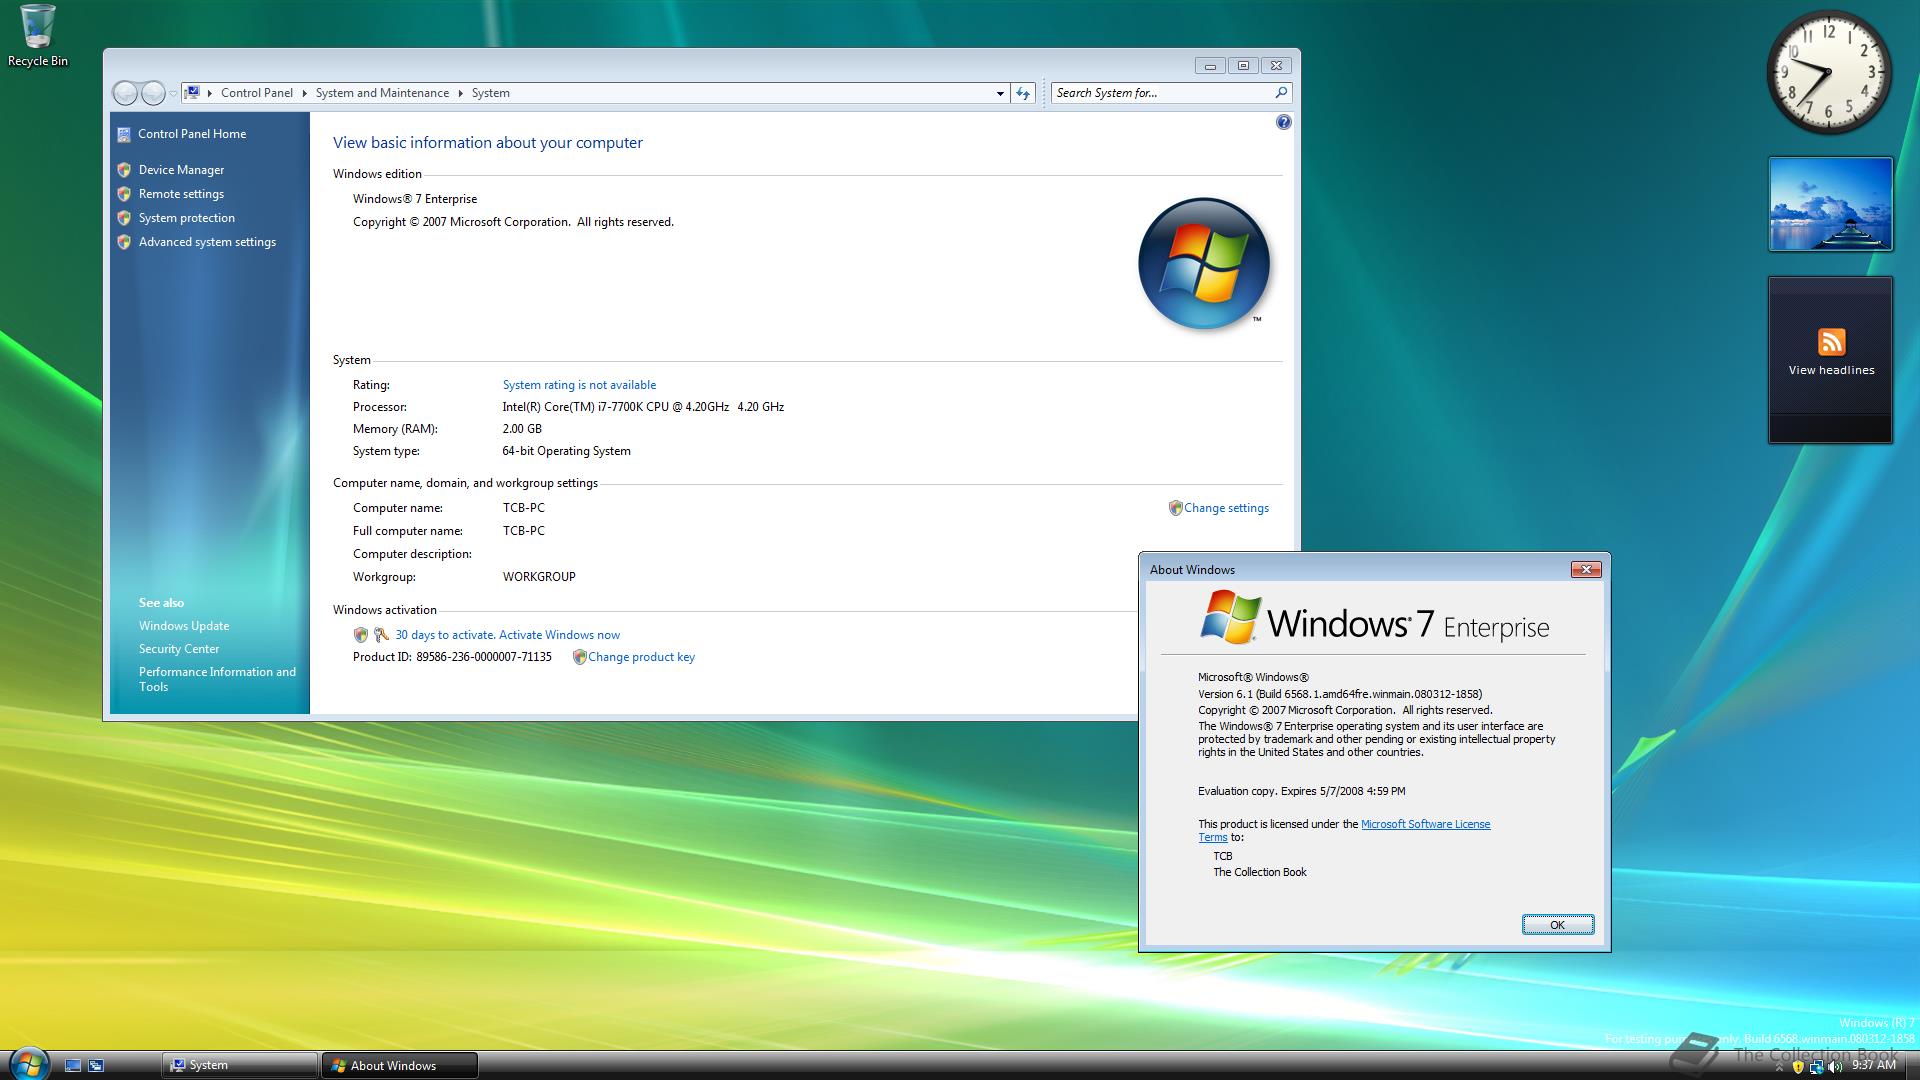Switch to About Windows taskbar button
Screen dimensions: 1920x1080
[x=399, y=1065]
